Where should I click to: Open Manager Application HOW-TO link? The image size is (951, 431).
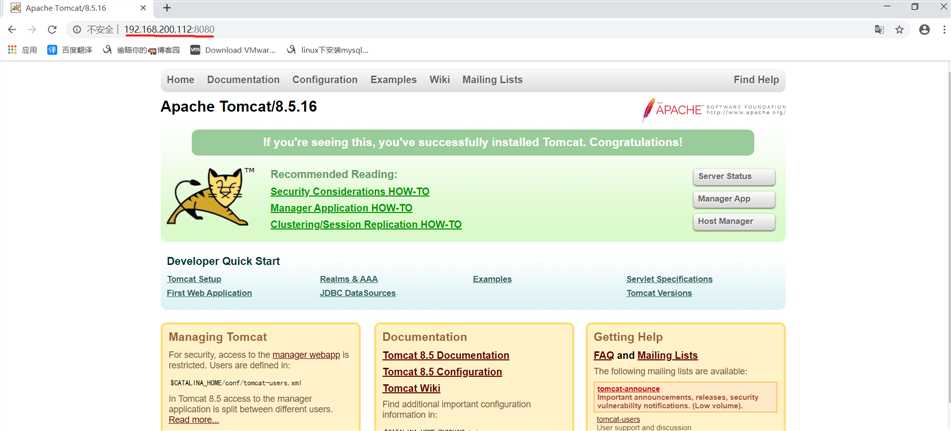point(341,208)
